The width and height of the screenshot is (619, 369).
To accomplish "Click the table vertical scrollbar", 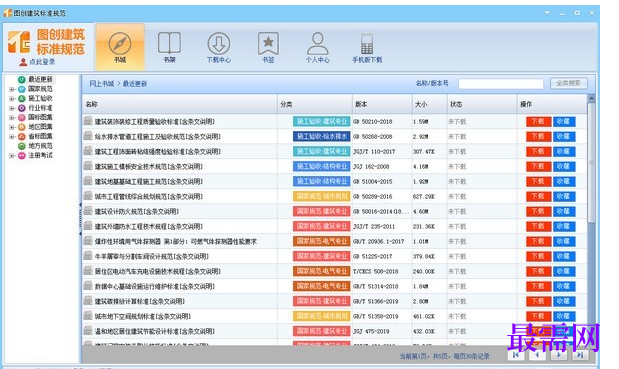I will tap(591, 163).
